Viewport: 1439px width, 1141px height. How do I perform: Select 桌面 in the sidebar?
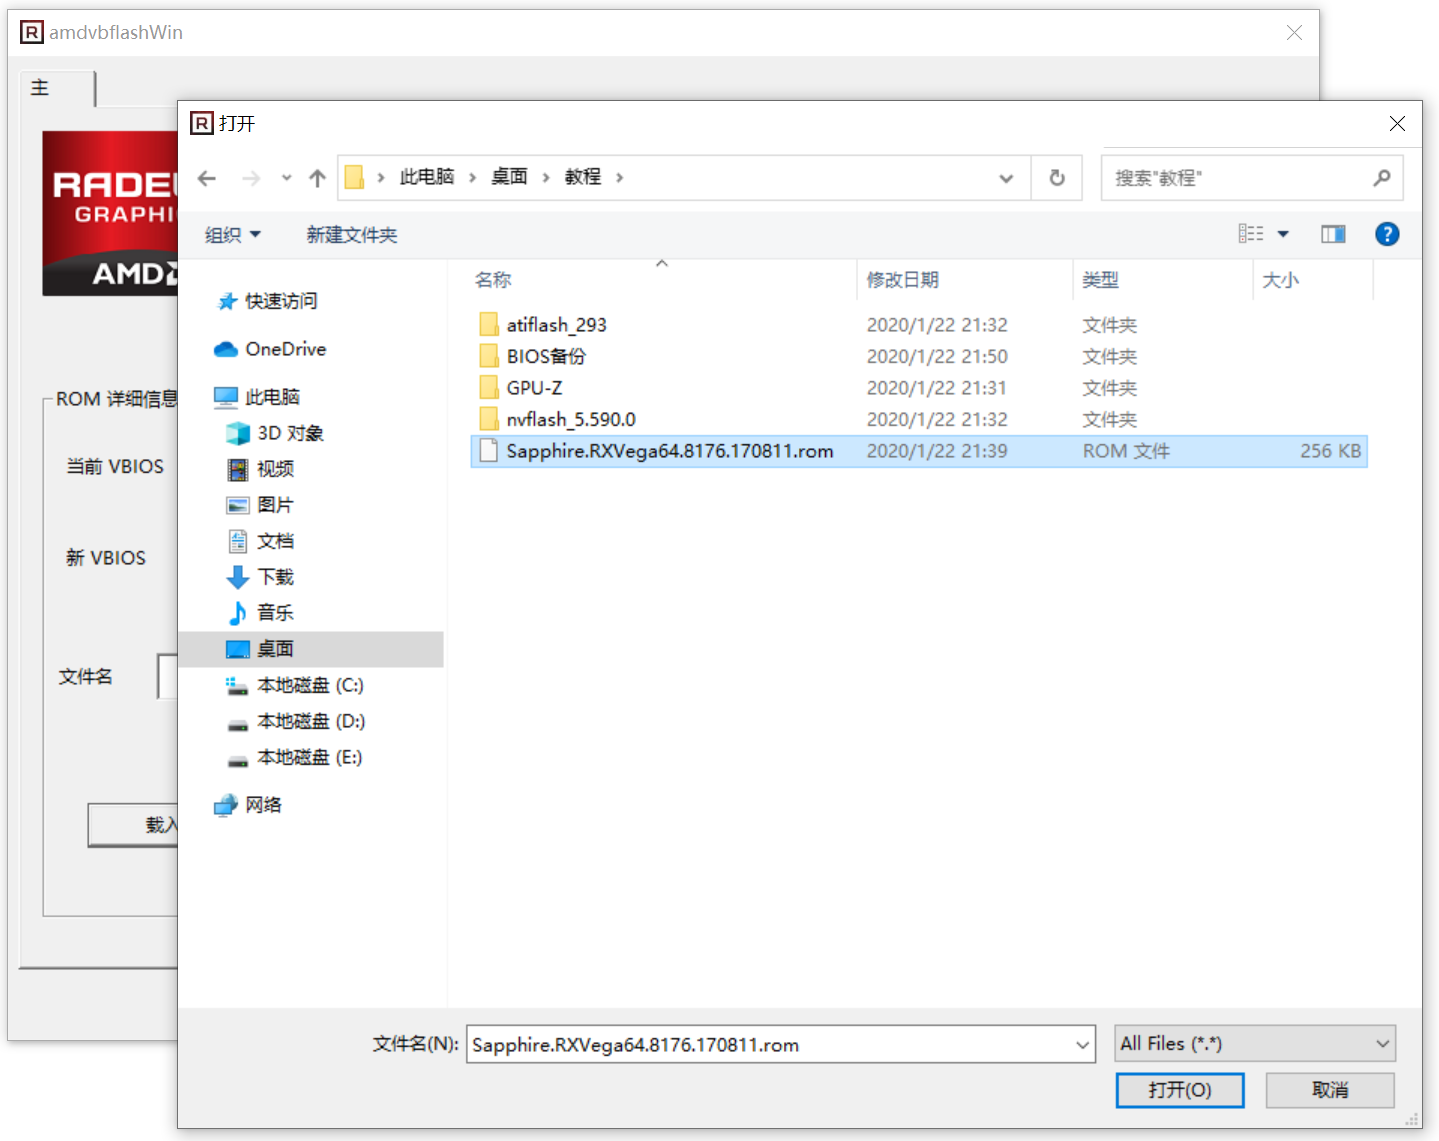point(311,649)
